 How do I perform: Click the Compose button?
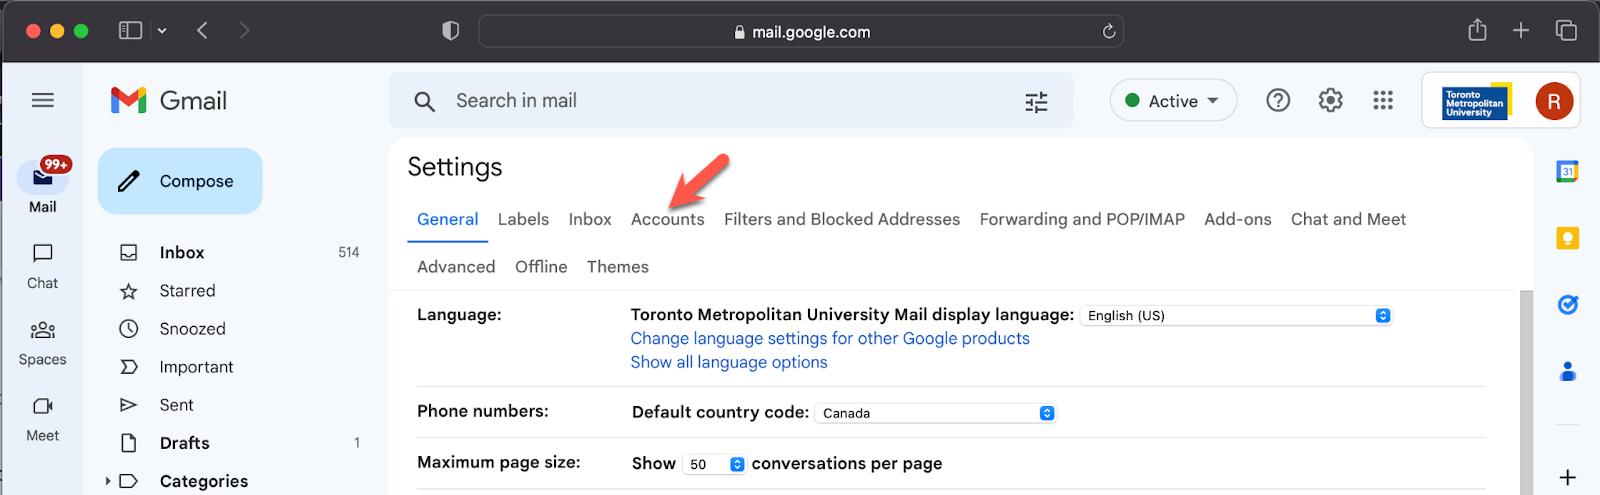coord(180,181)
